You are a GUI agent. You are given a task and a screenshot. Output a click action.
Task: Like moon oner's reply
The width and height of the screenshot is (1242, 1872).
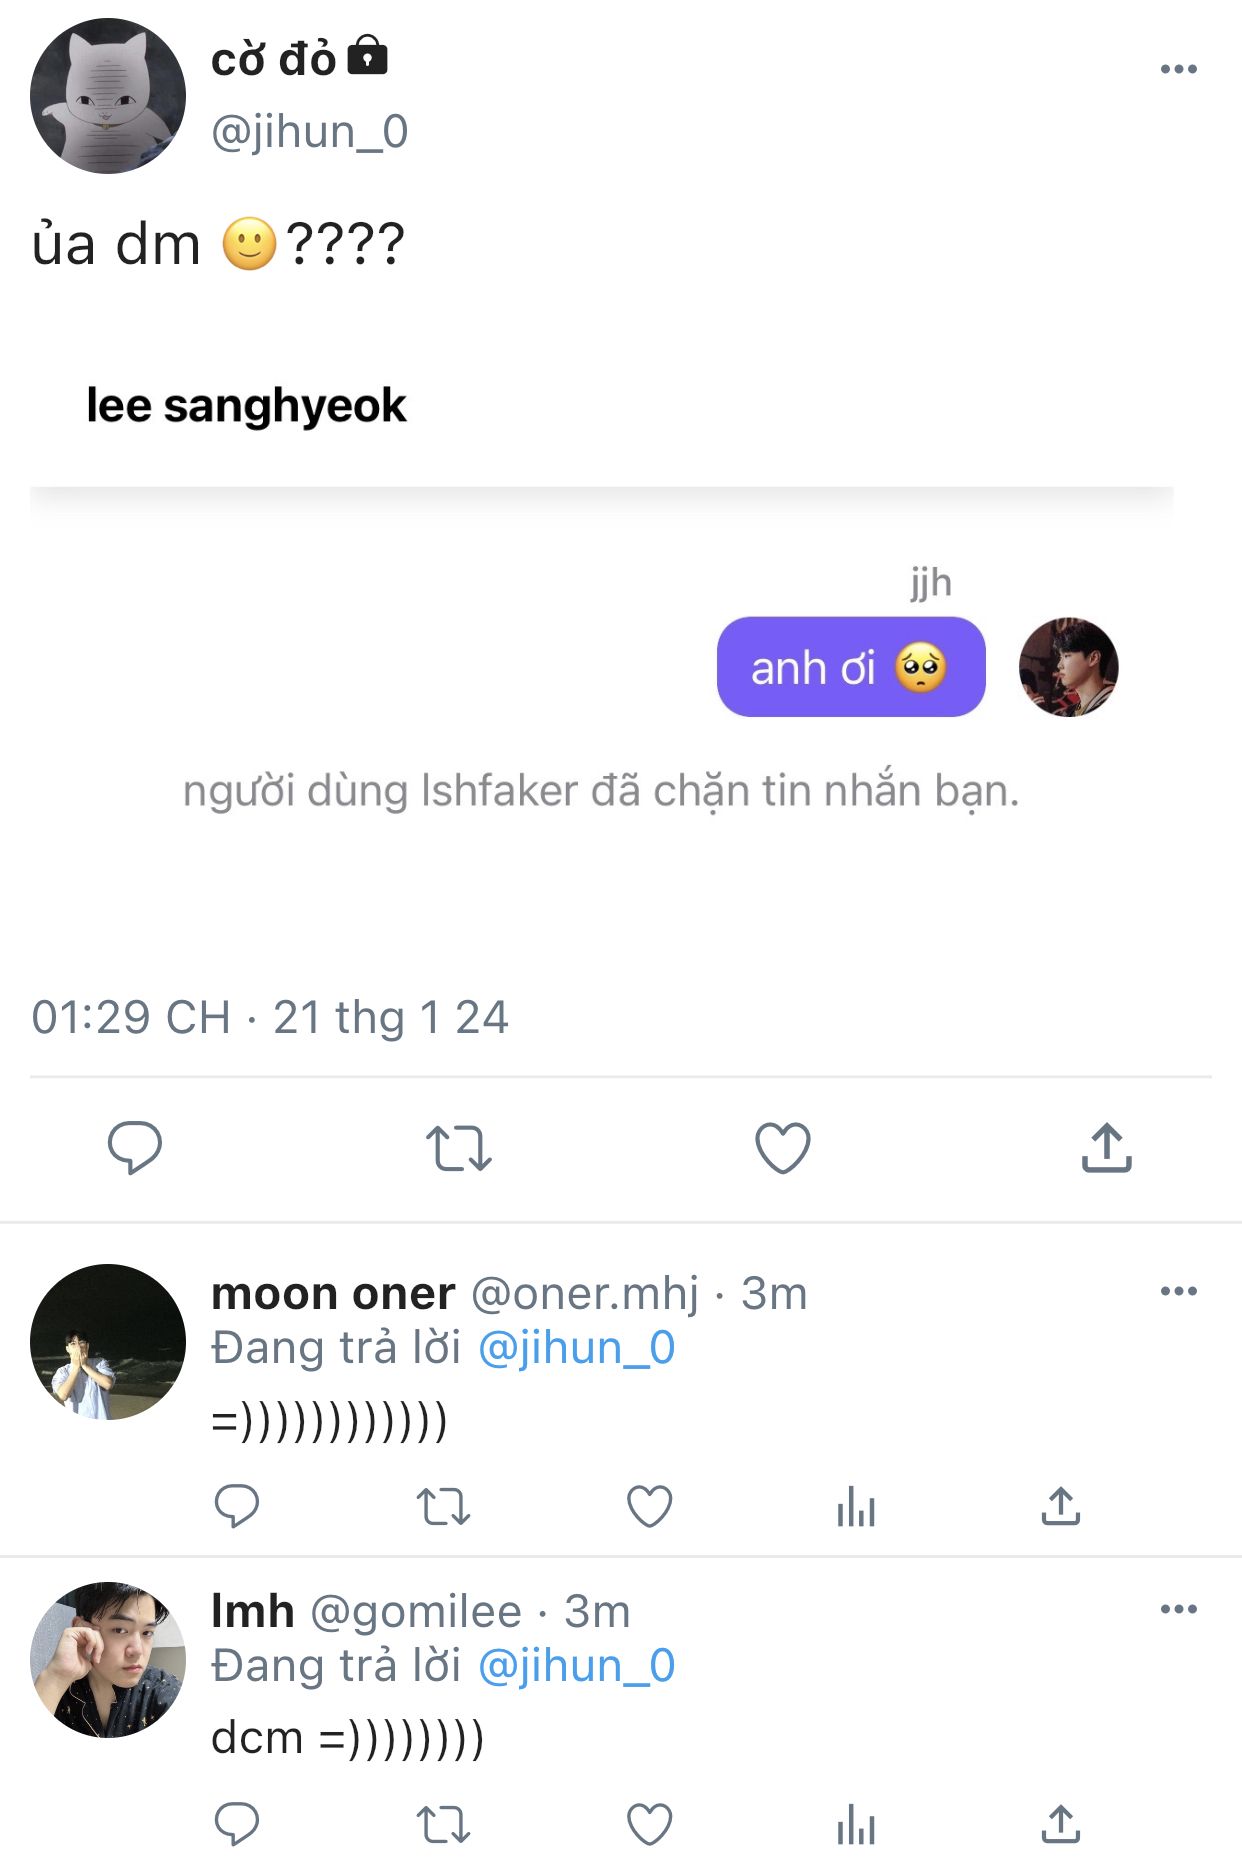point(649,1506)
